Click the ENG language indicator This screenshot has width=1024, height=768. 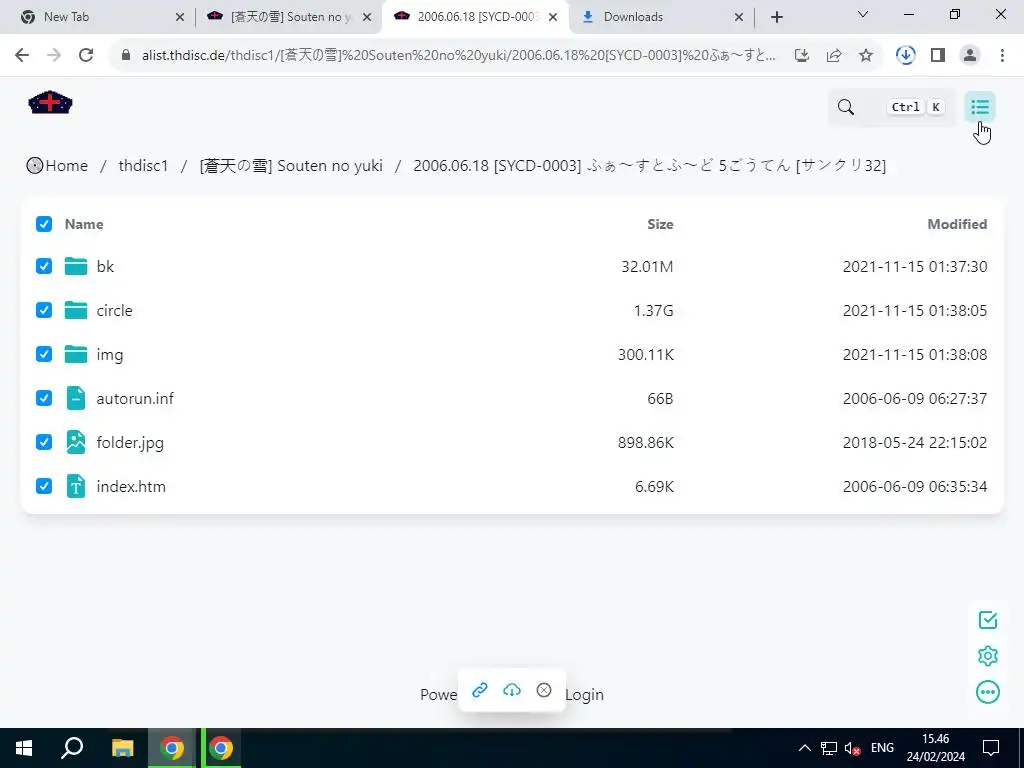tap(882, 748)
